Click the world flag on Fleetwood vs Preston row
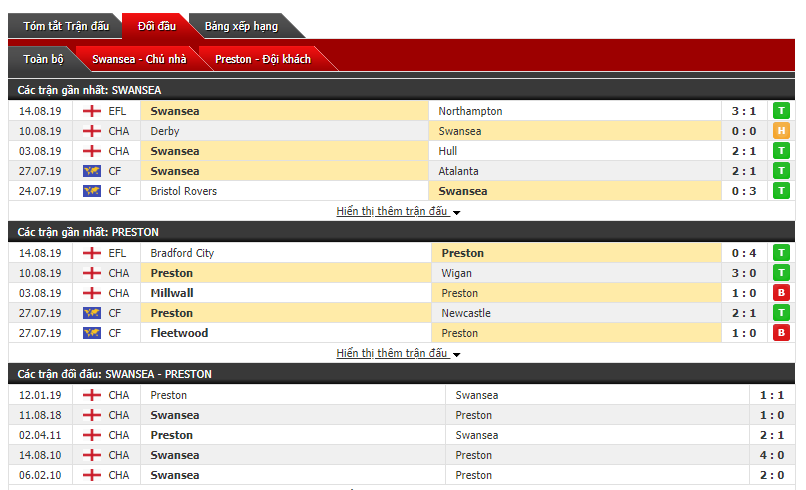The image size is (806, 490). (x=91, y=333)
